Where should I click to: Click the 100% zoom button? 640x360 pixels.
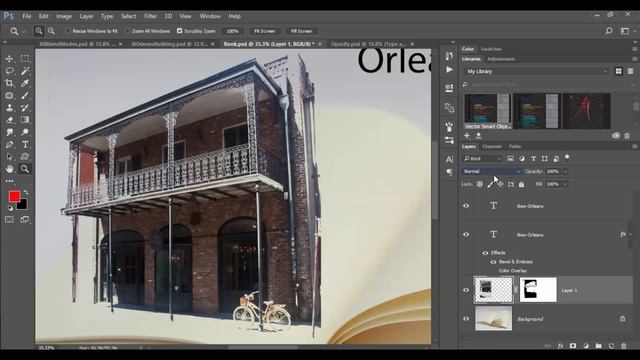[x=232, y=31]
